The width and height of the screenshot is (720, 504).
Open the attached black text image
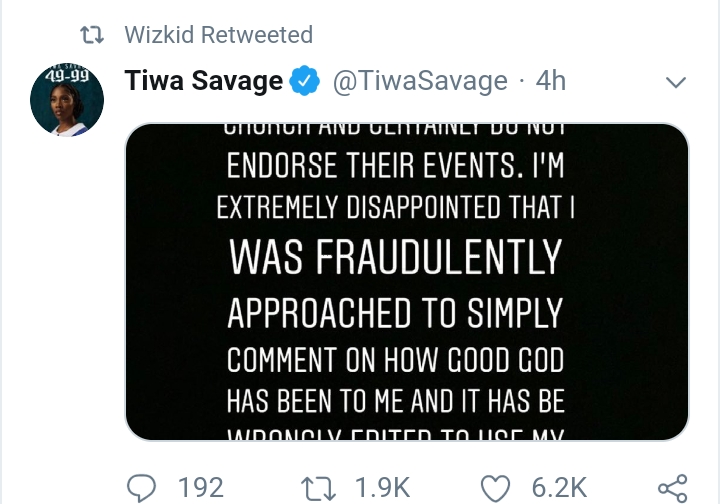(407, 282)
